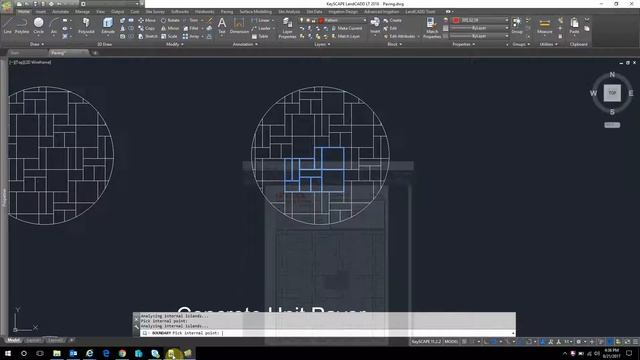
Task: Click the Array command
Action: click(x=191, y=36)
